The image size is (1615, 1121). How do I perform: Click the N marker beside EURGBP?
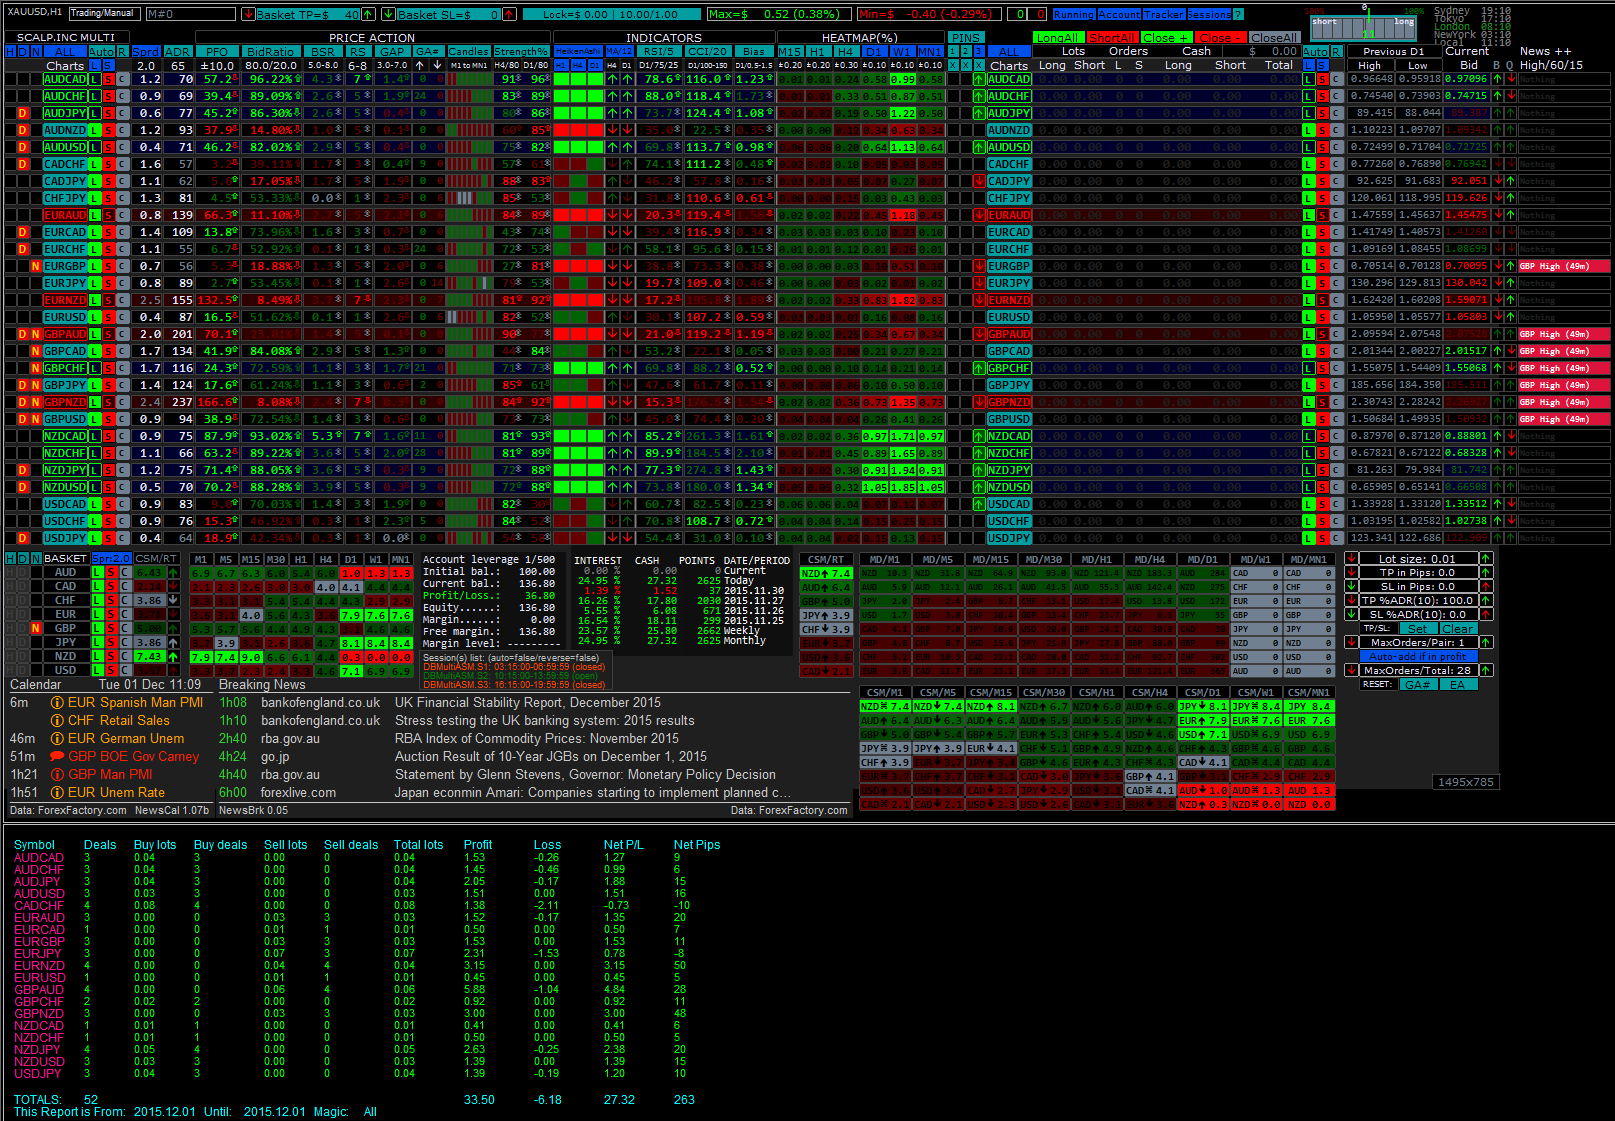pos(36,266)
